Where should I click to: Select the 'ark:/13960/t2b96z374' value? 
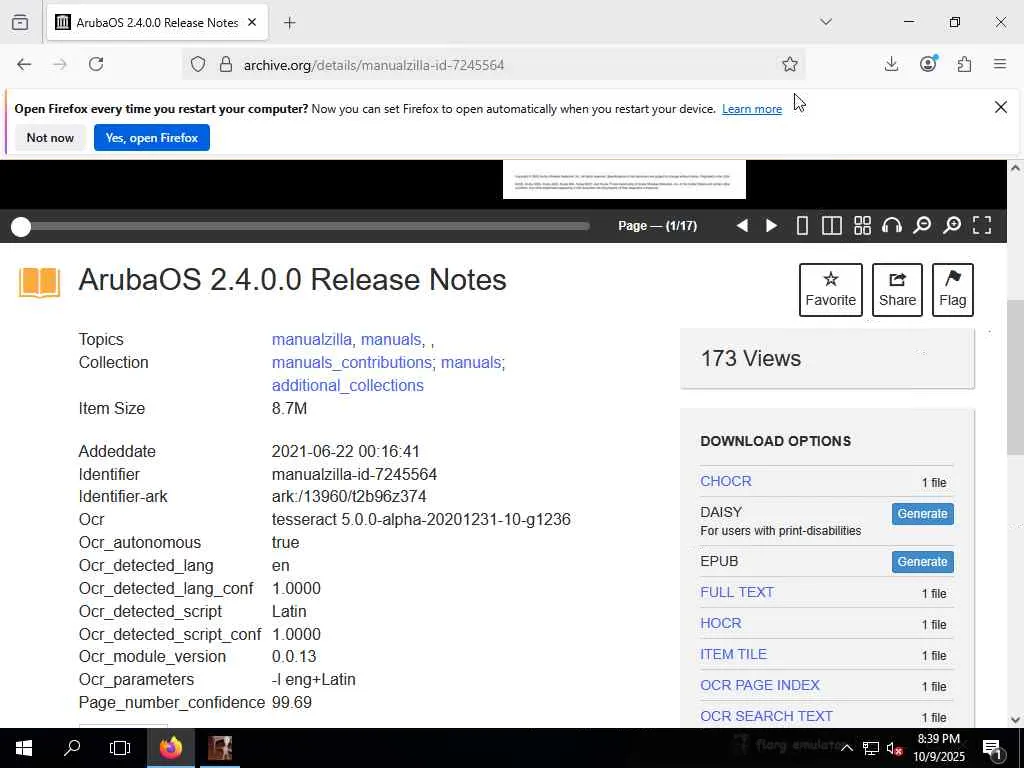coord(349,497)
